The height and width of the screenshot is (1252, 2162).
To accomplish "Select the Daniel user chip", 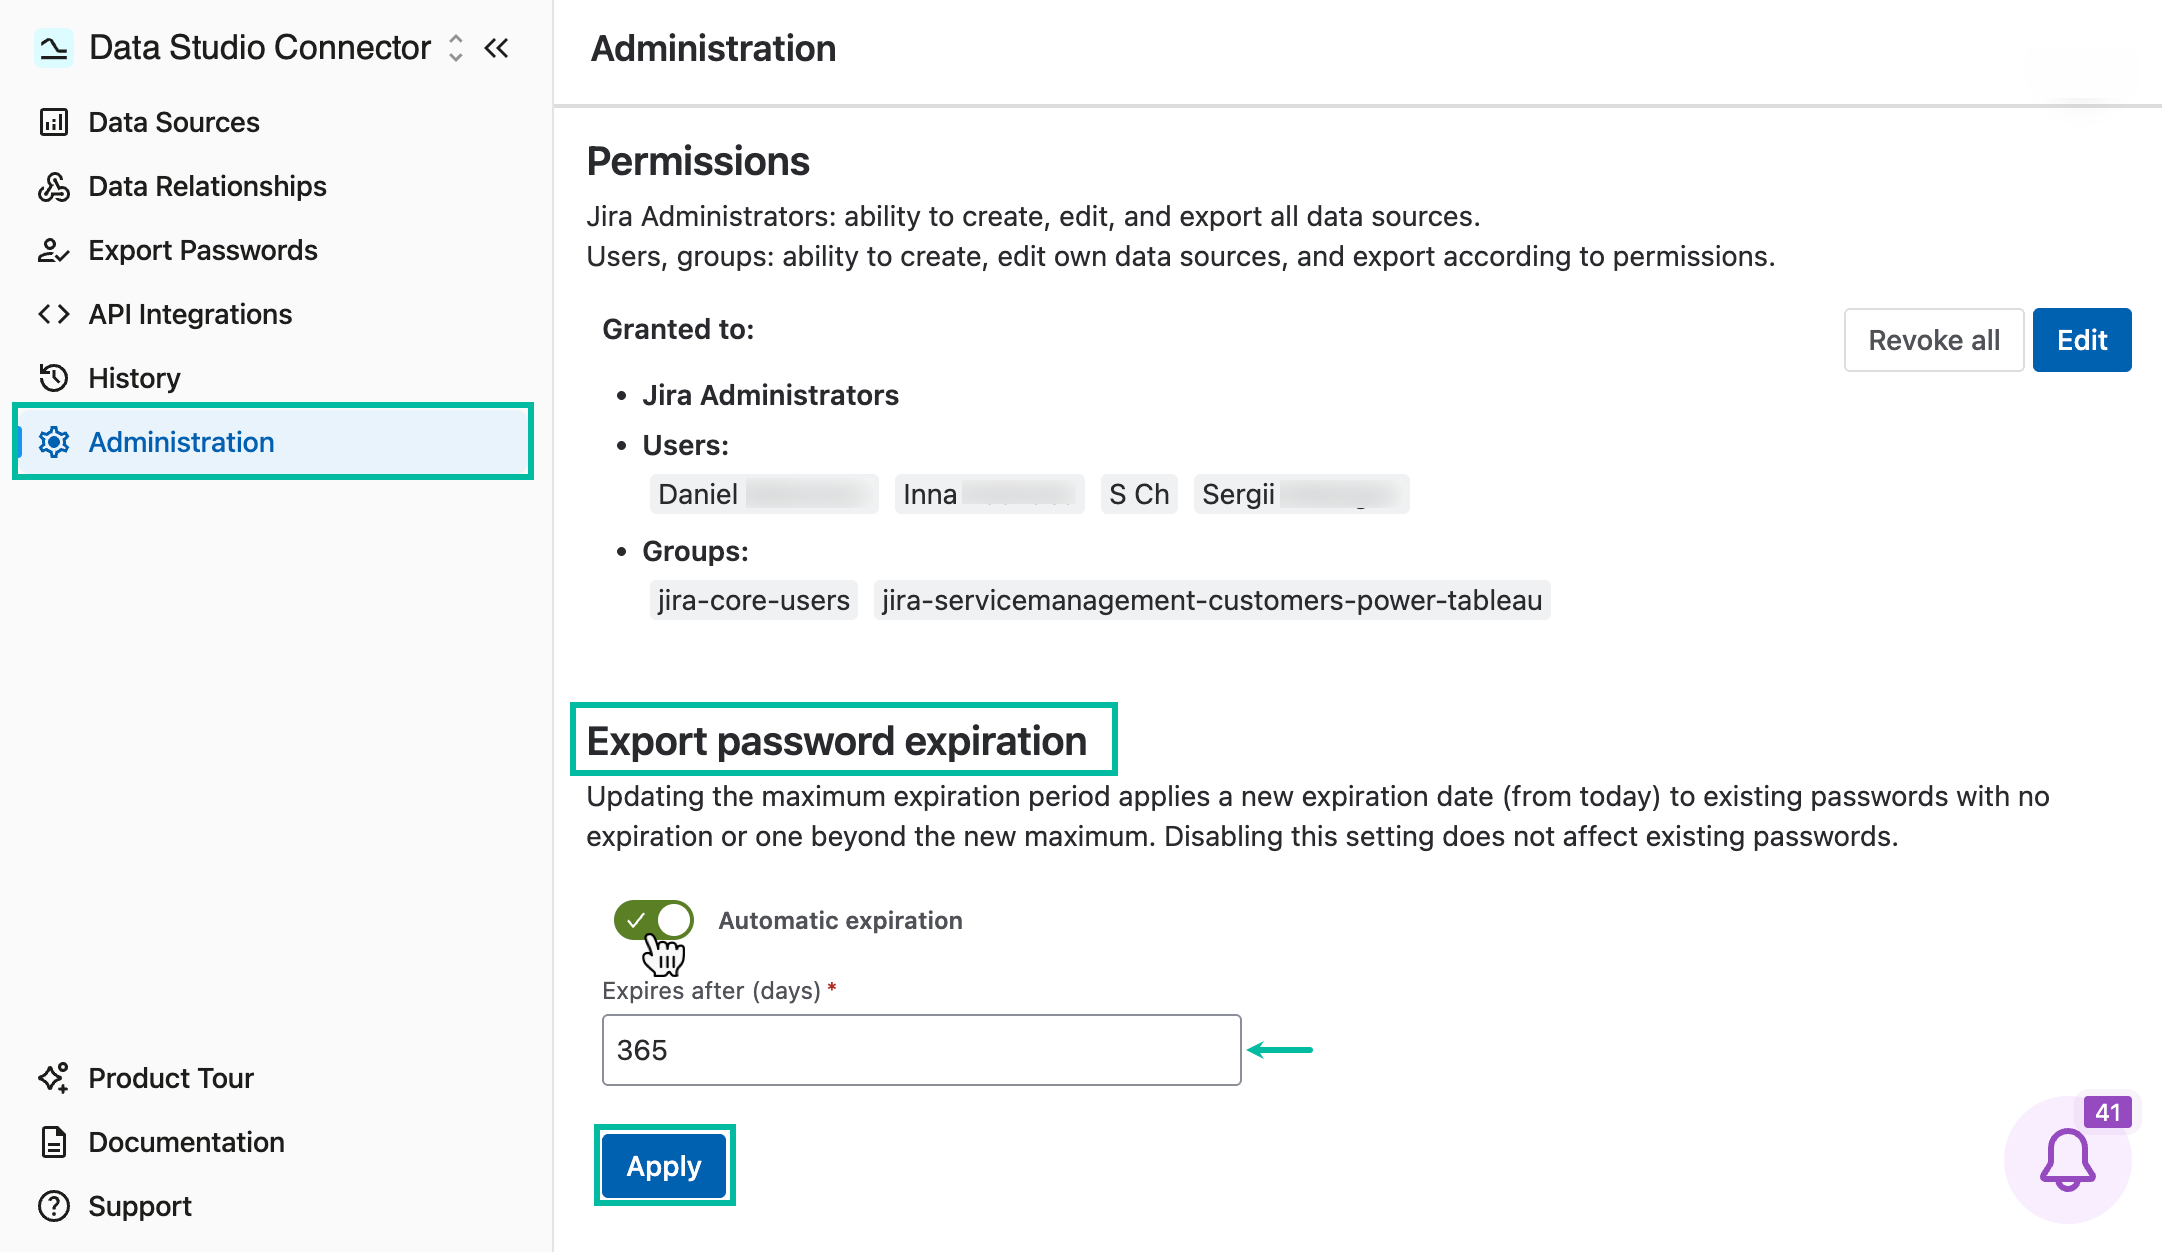I will 764,494.
